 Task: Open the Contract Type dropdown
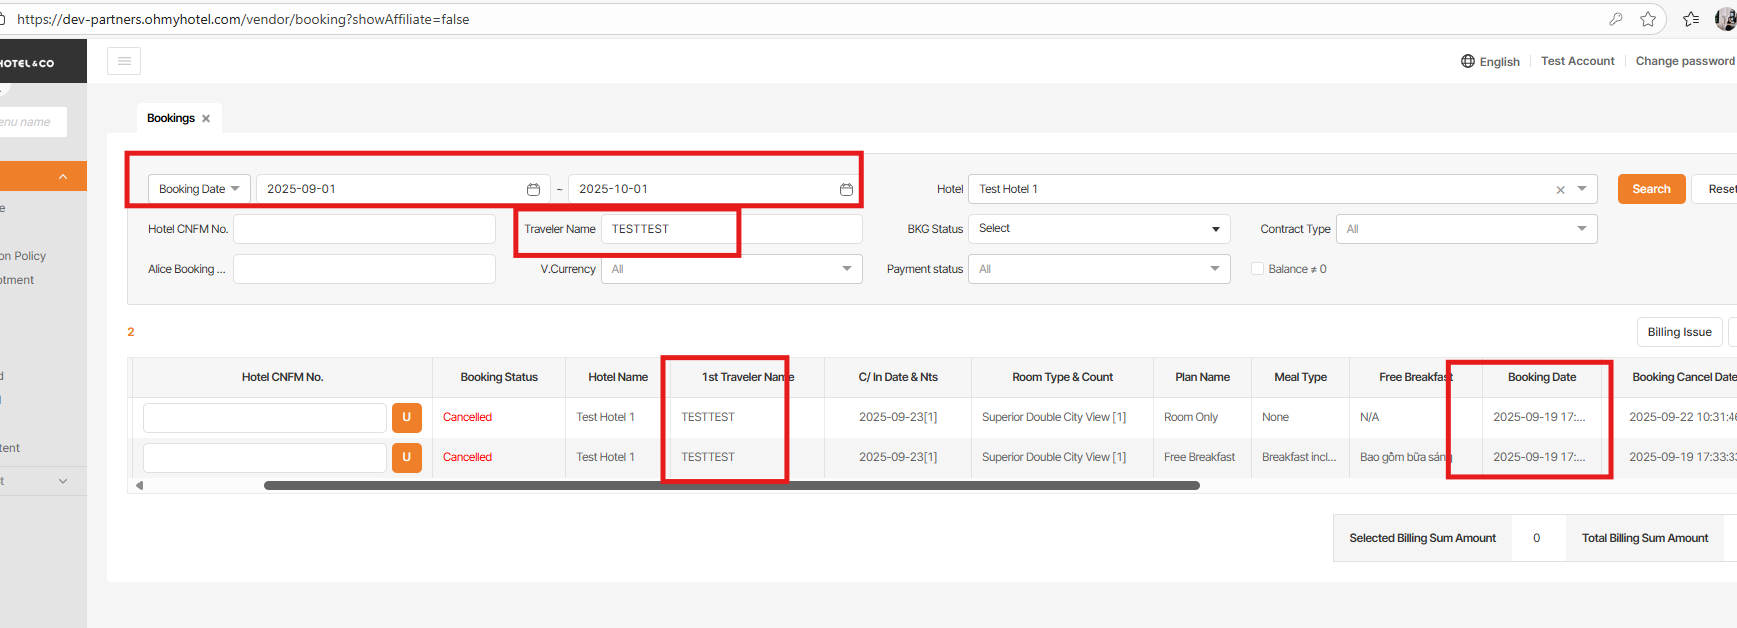pos(1465,229)
